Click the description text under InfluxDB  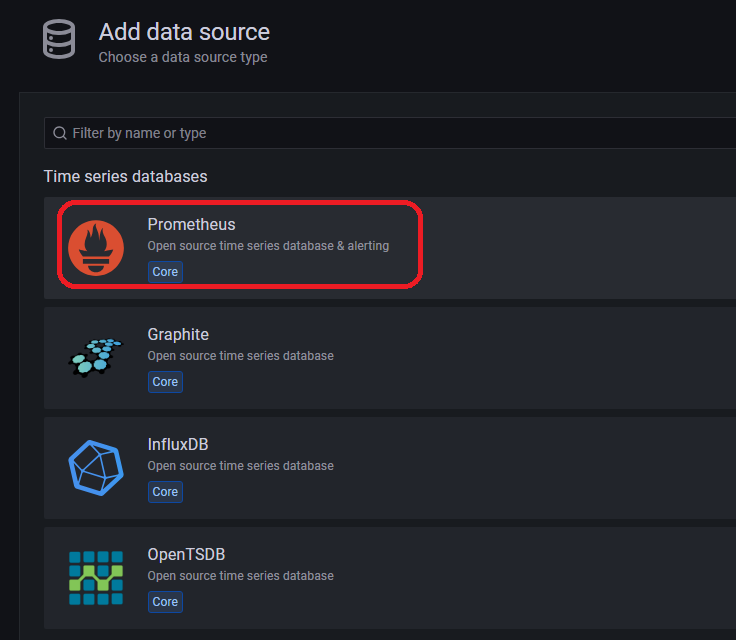pos(240,466)
